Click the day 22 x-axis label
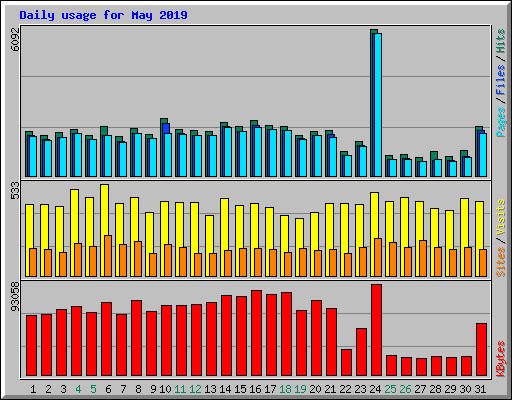The height and width of the screenshot is (400, 512). [345, 389]
